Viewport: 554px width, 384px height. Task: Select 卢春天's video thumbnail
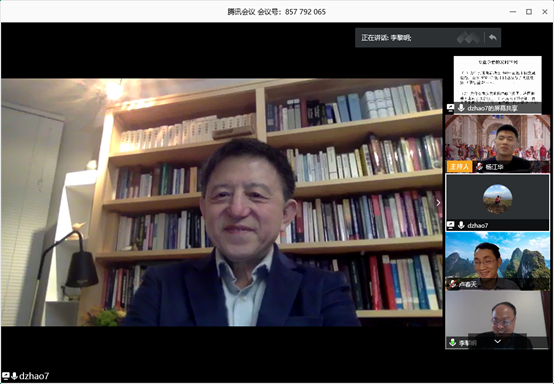[497, 261]
